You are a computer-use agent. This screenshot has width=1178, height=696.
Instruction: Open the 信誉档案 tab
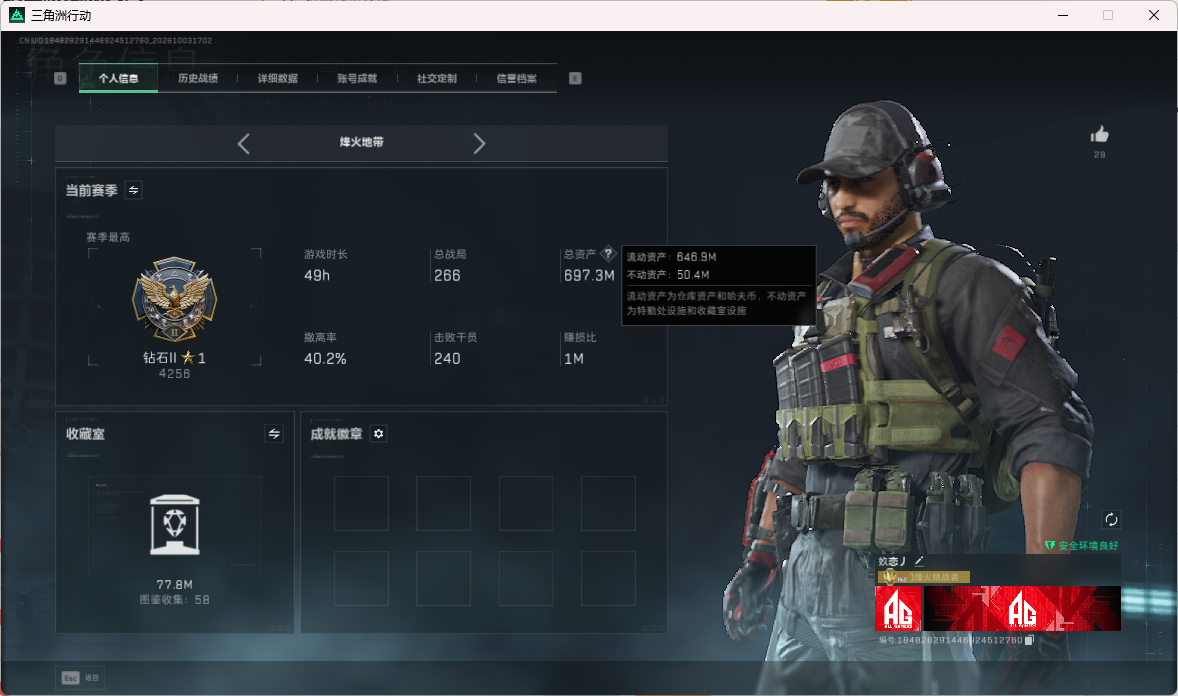coord(516,78)
